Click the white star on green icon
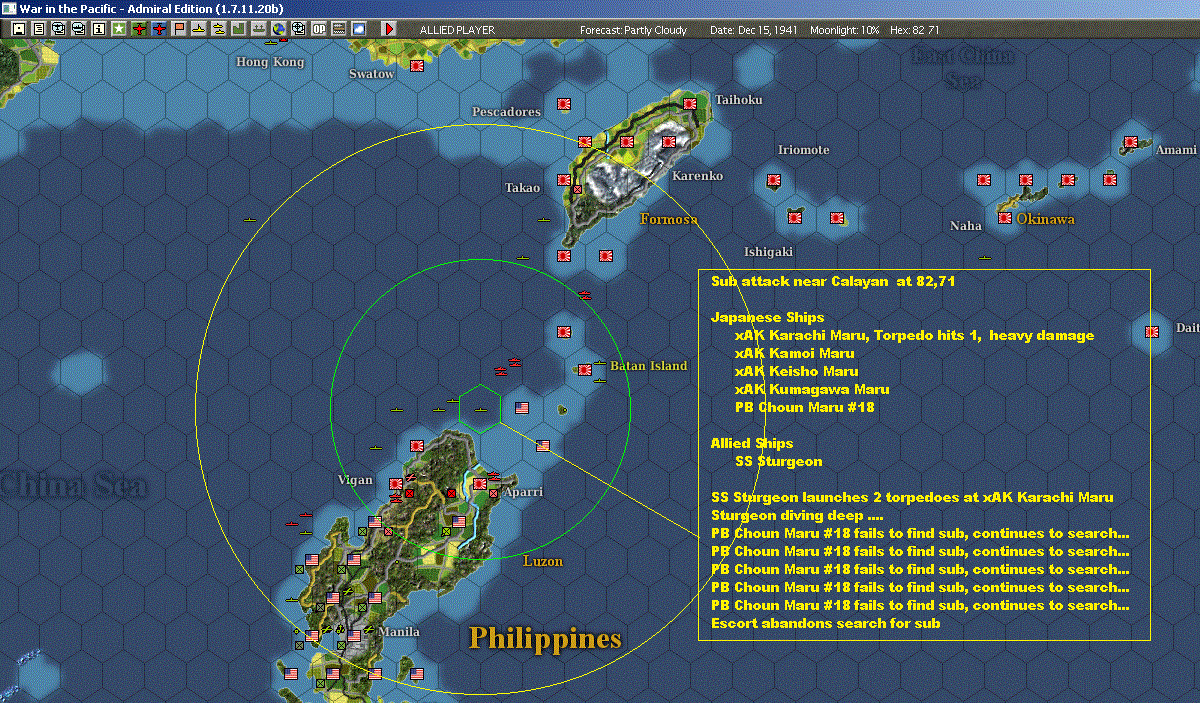 click(119, 29)
